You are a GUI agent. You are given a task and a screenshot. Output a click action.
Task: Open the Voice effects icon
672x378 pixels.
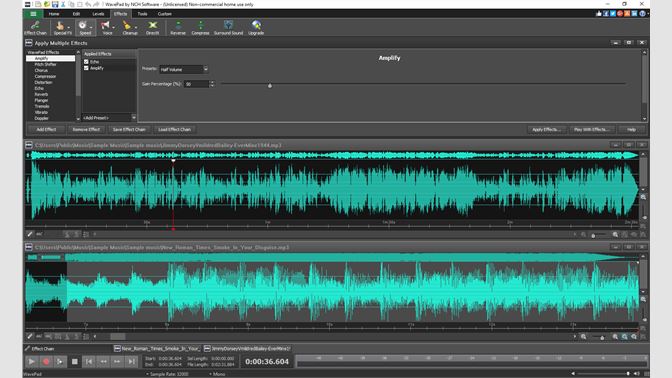click(107, 28)
